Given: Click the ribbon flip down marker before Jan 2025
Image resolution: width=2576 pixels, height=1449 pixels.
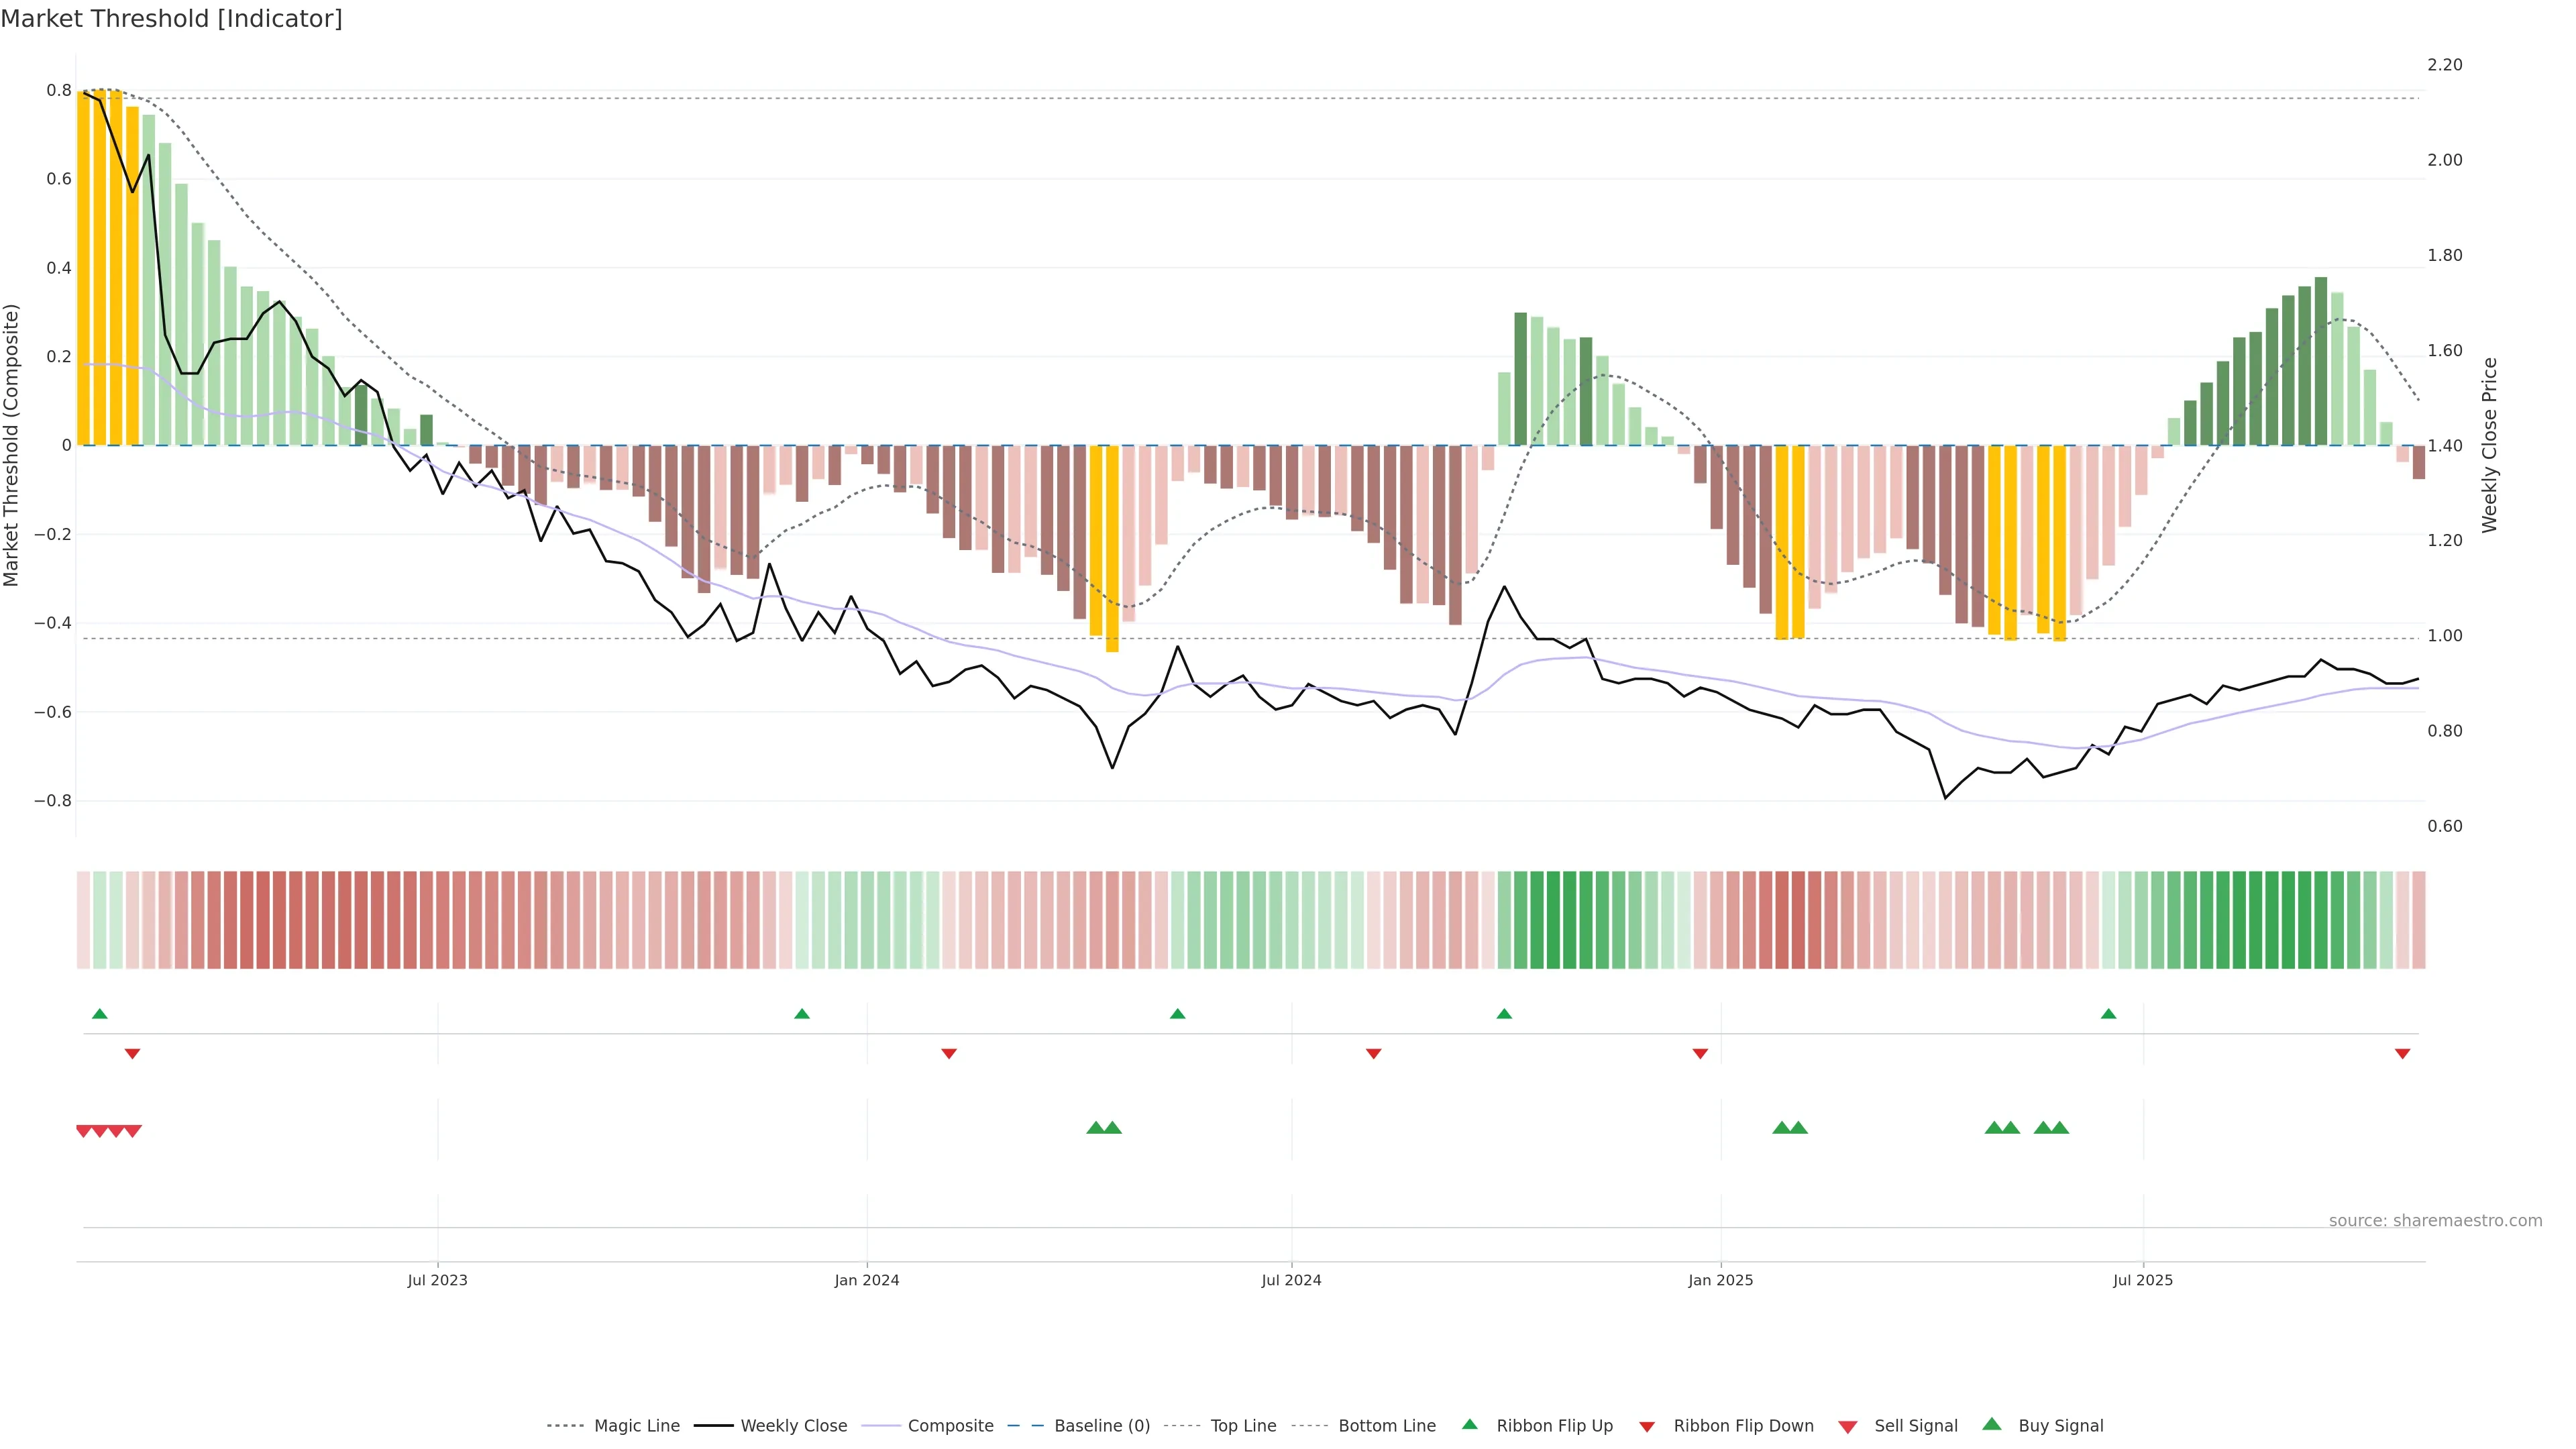Looking at the screenshot, I should (x=1700, y=1054).
